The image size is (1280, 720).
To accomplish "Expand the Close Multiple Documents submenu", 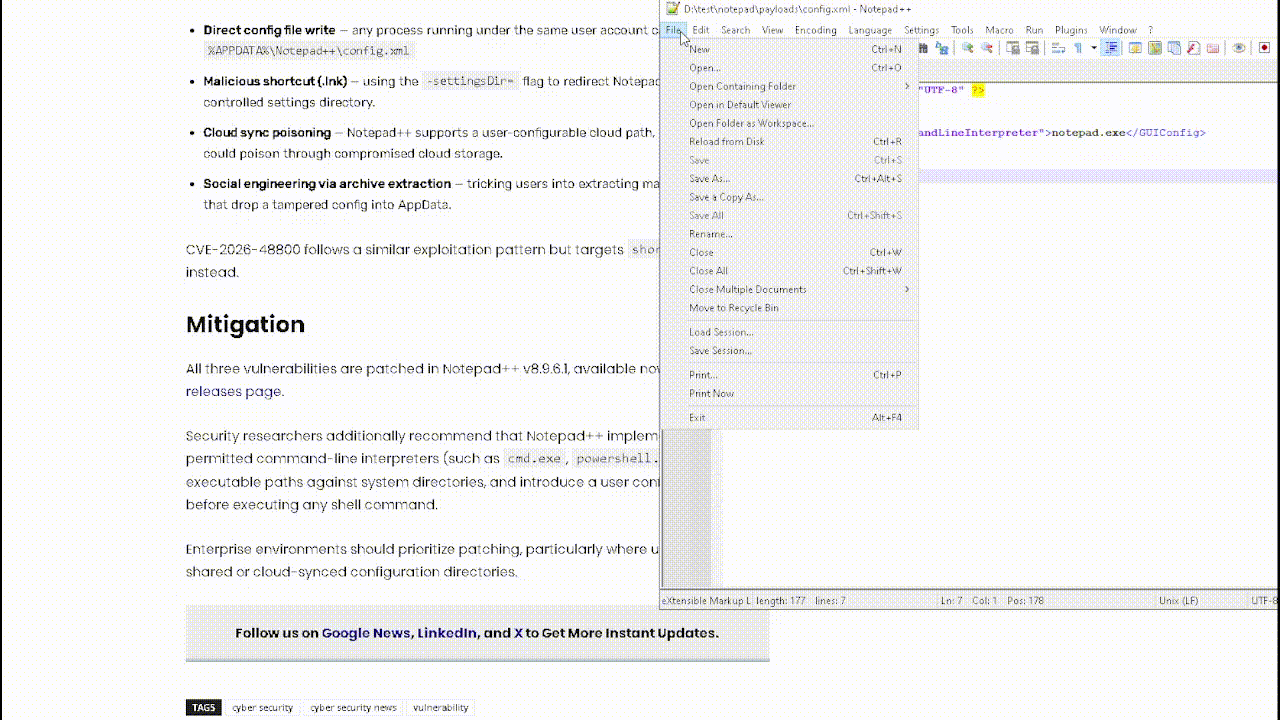I will coord(789,290).
